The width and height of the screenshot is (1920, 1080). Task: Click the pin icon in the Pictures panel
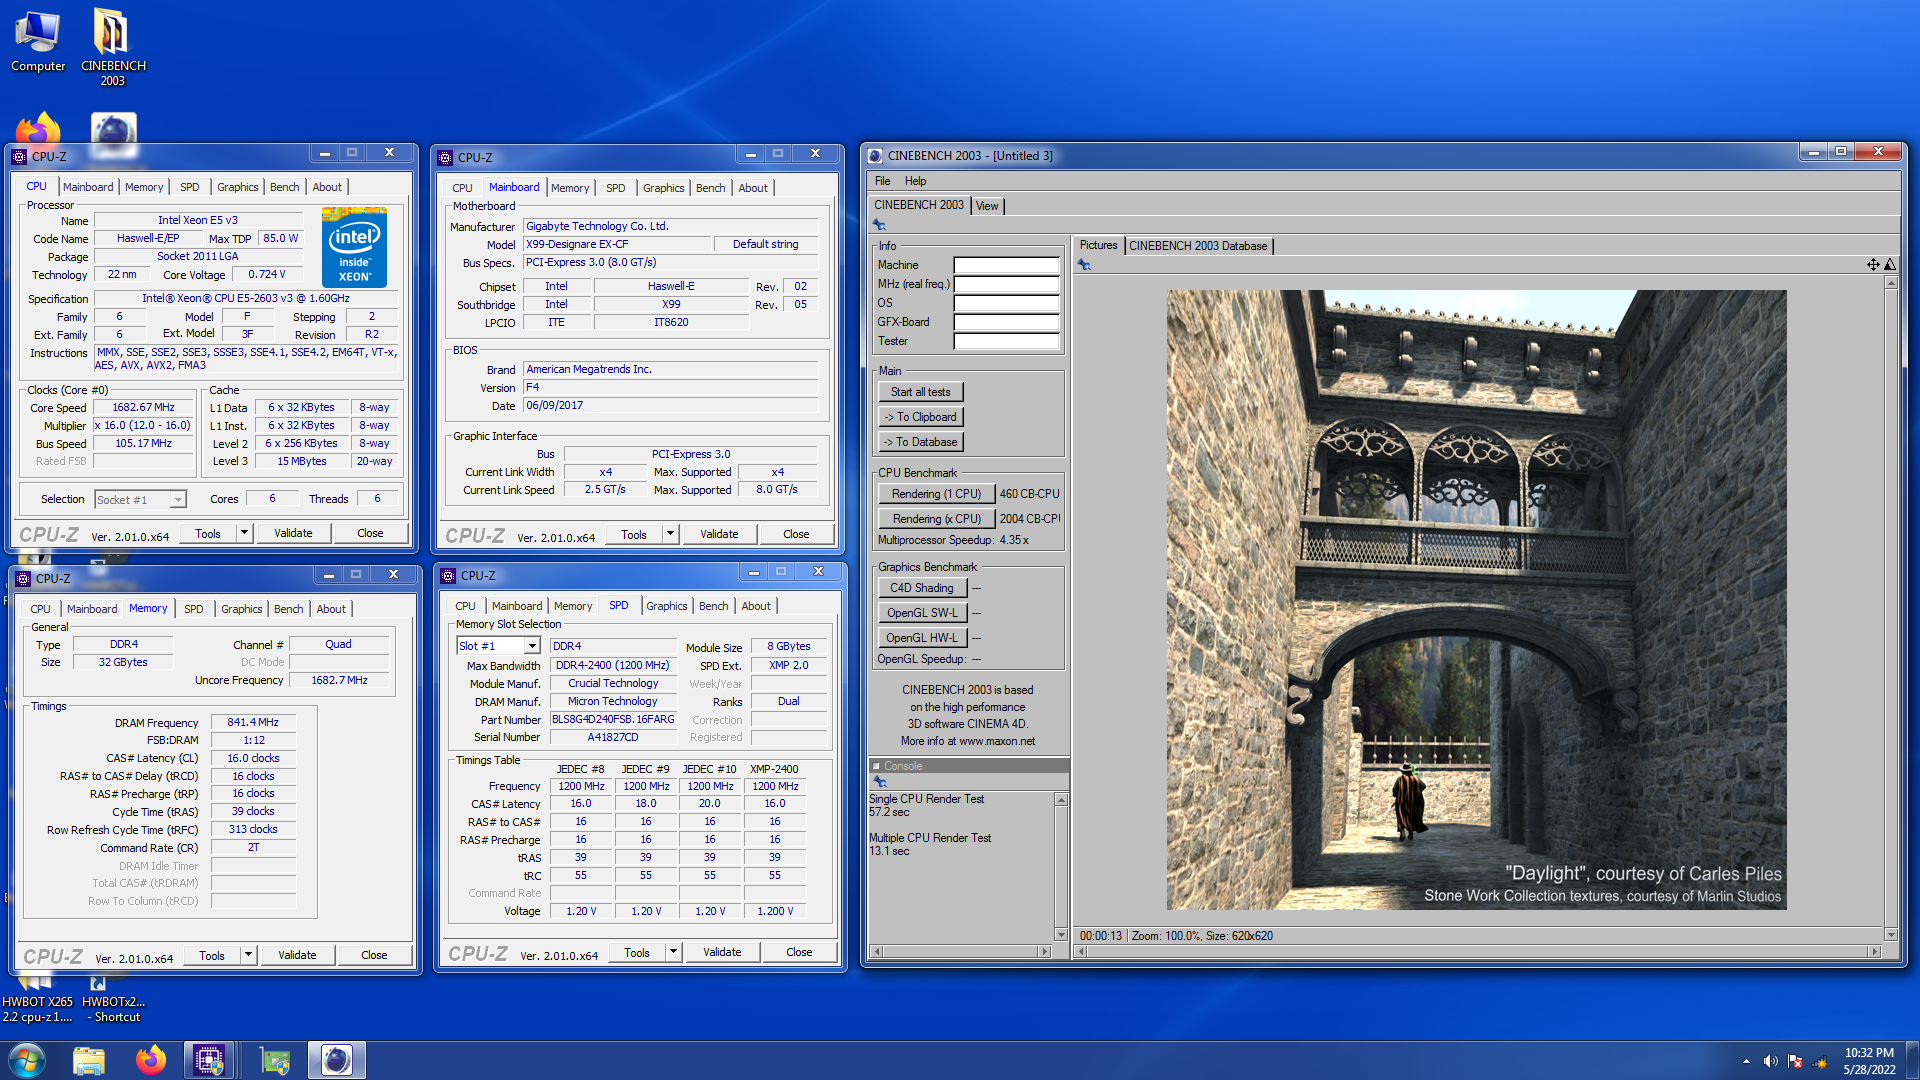pos(1084,265)
